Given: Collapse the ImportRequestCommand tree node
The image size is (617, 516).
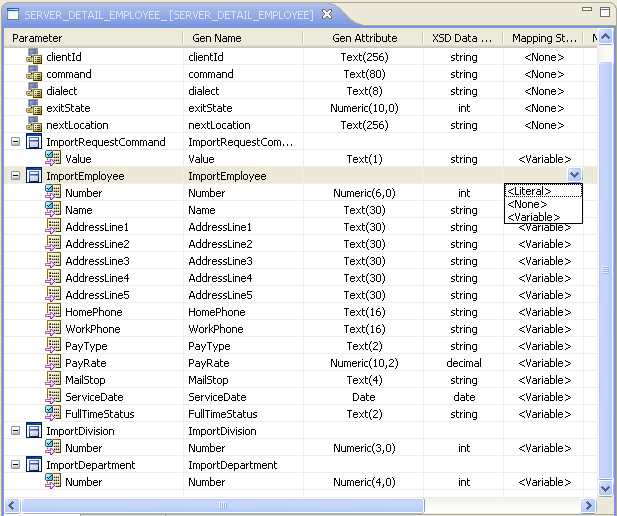Looking at the screenshot, I should pos(15,142).
